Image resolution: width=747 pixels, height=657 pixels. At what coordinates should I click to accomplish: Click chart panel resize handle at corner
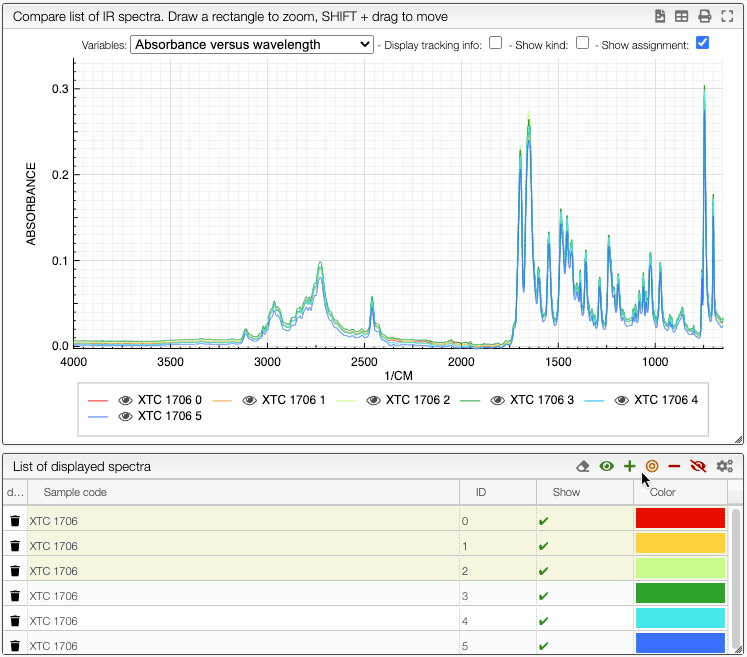738,439
